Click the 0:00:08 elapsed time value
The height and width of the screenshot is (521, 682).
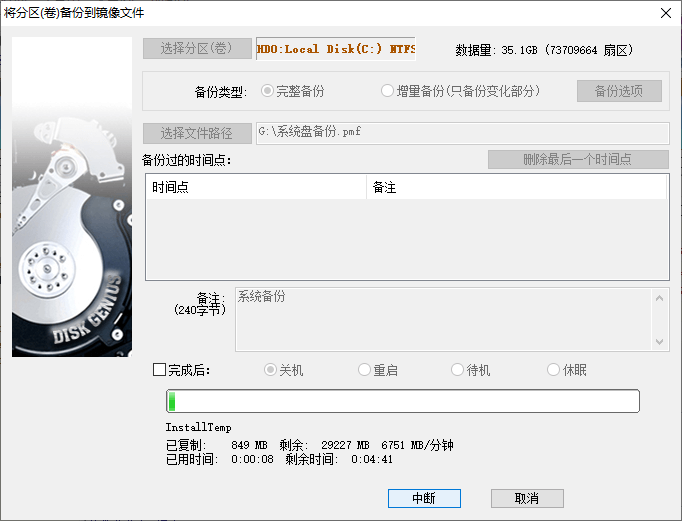(x=252, y=459)
